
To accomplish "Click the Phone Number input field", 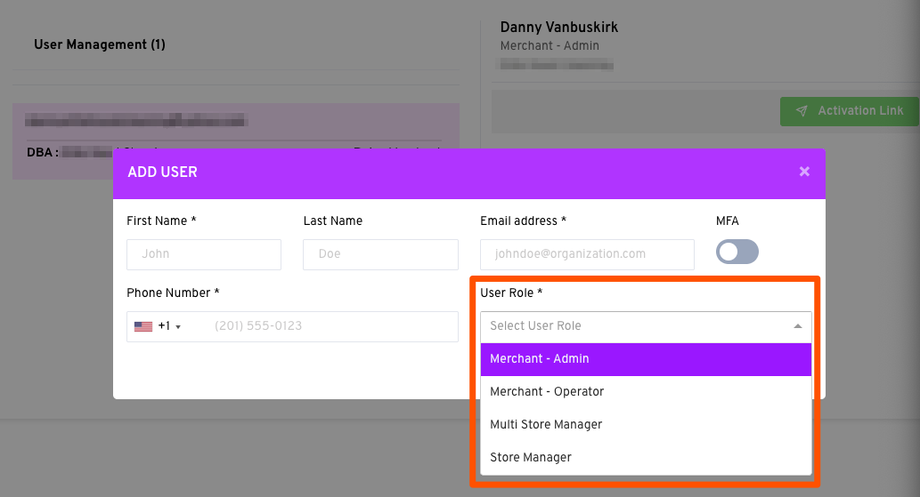I will tap(330, 326).
